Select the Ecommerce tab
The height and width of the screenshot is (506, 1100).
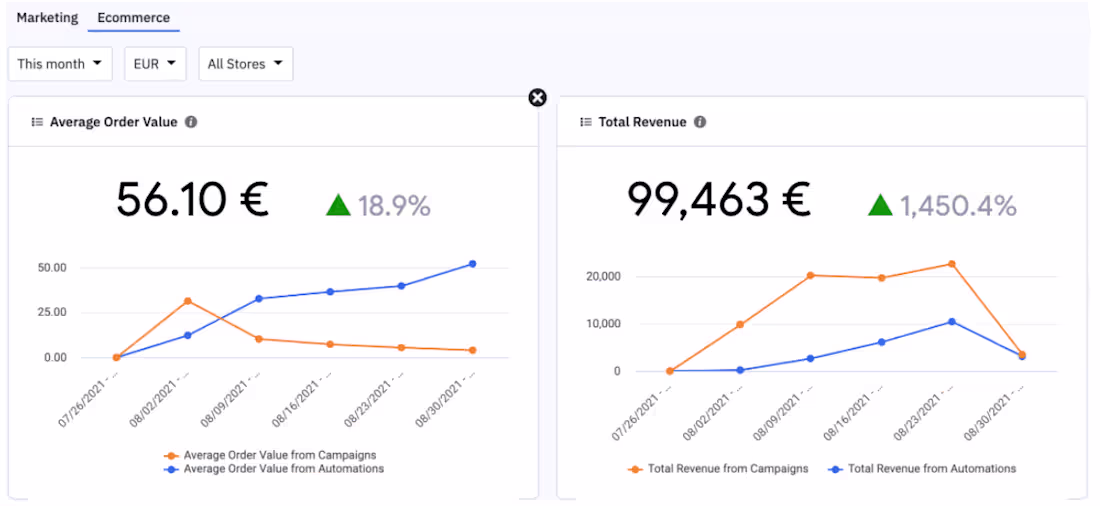point(133,18)
